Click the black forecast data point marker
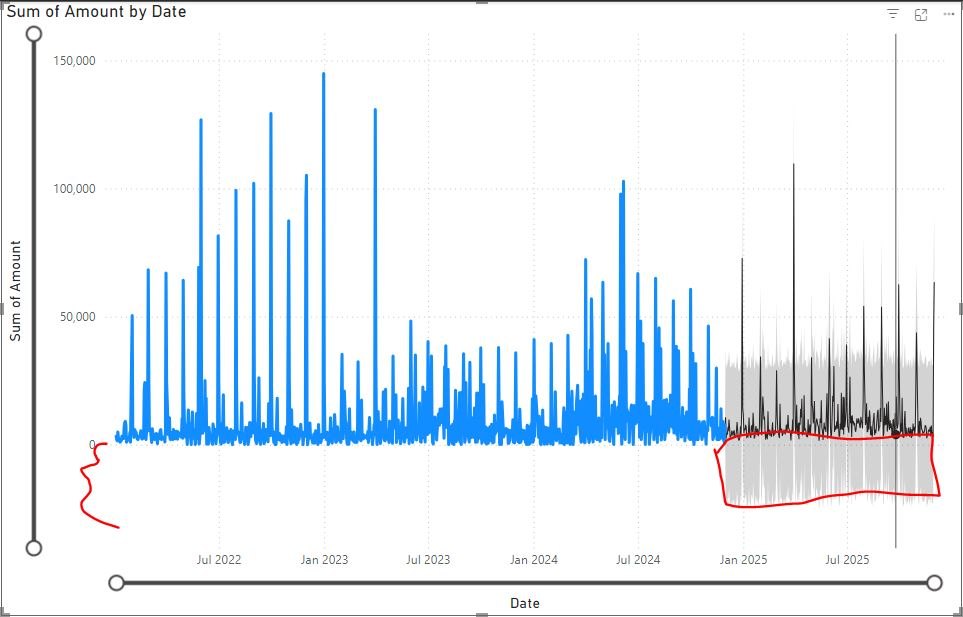The width and height of the screenshot is (963, 617). [895, 435]
